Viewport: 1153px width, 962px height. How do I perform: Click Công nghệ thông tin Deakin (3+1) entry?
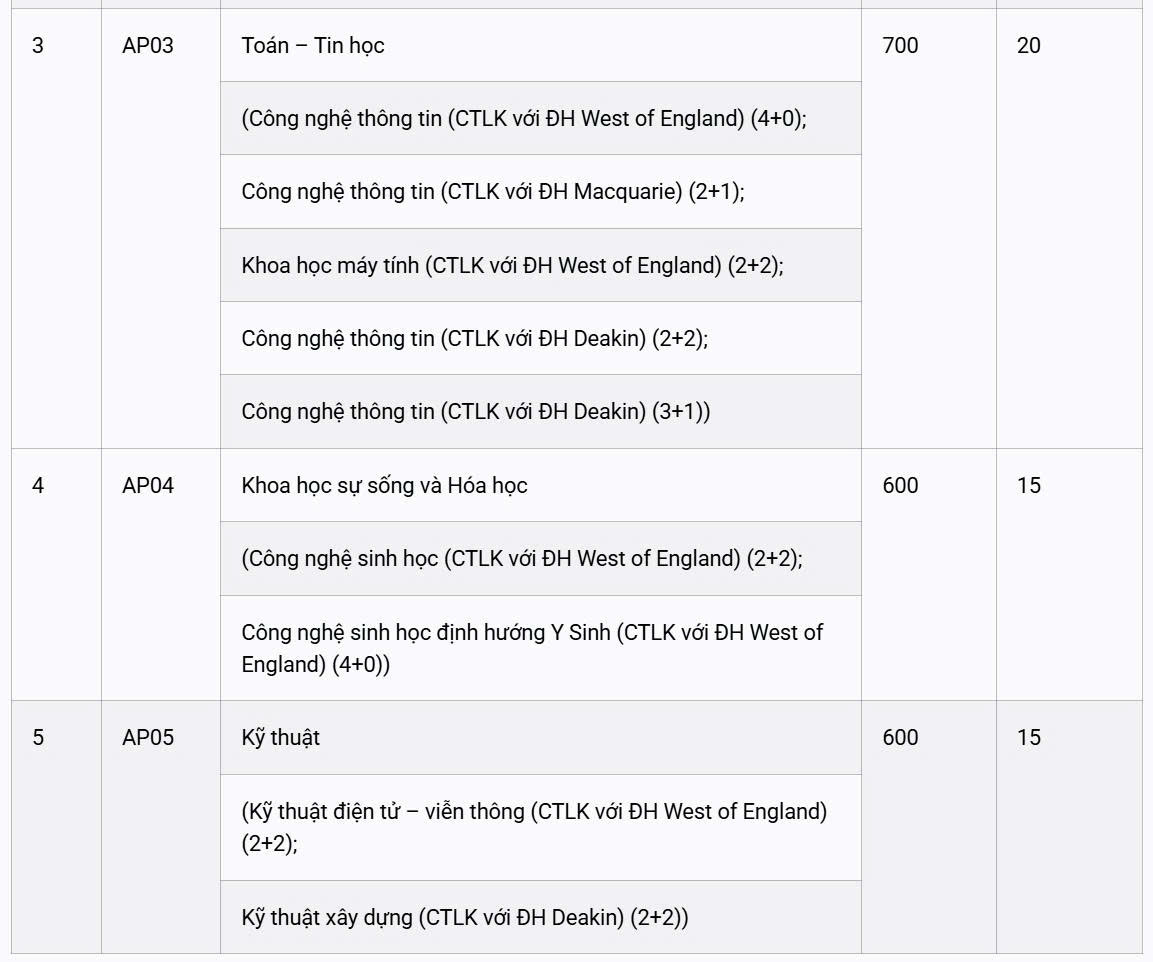click(476, 412)
